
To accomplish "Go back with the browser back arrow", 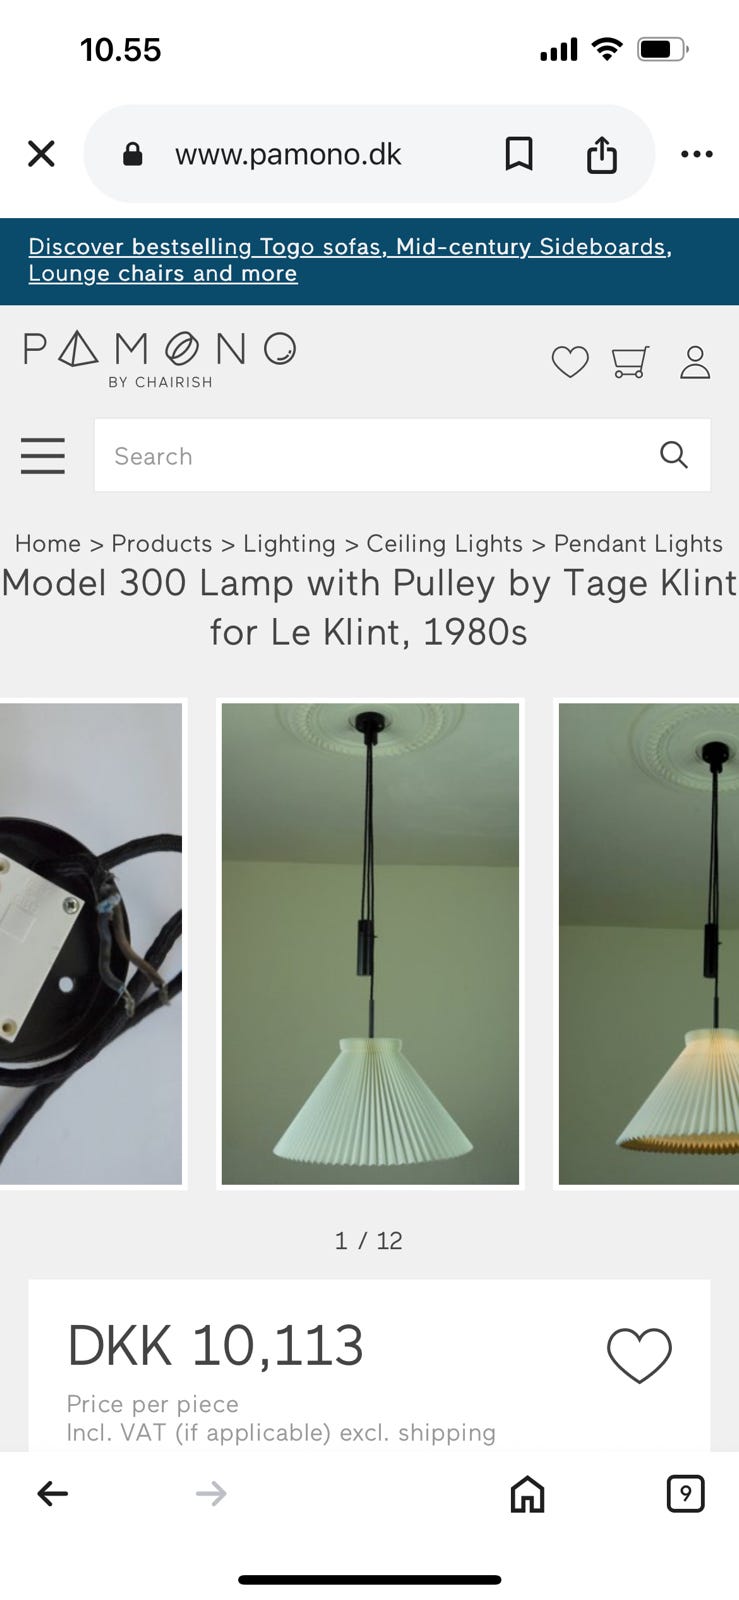I will coord(52,1494).
